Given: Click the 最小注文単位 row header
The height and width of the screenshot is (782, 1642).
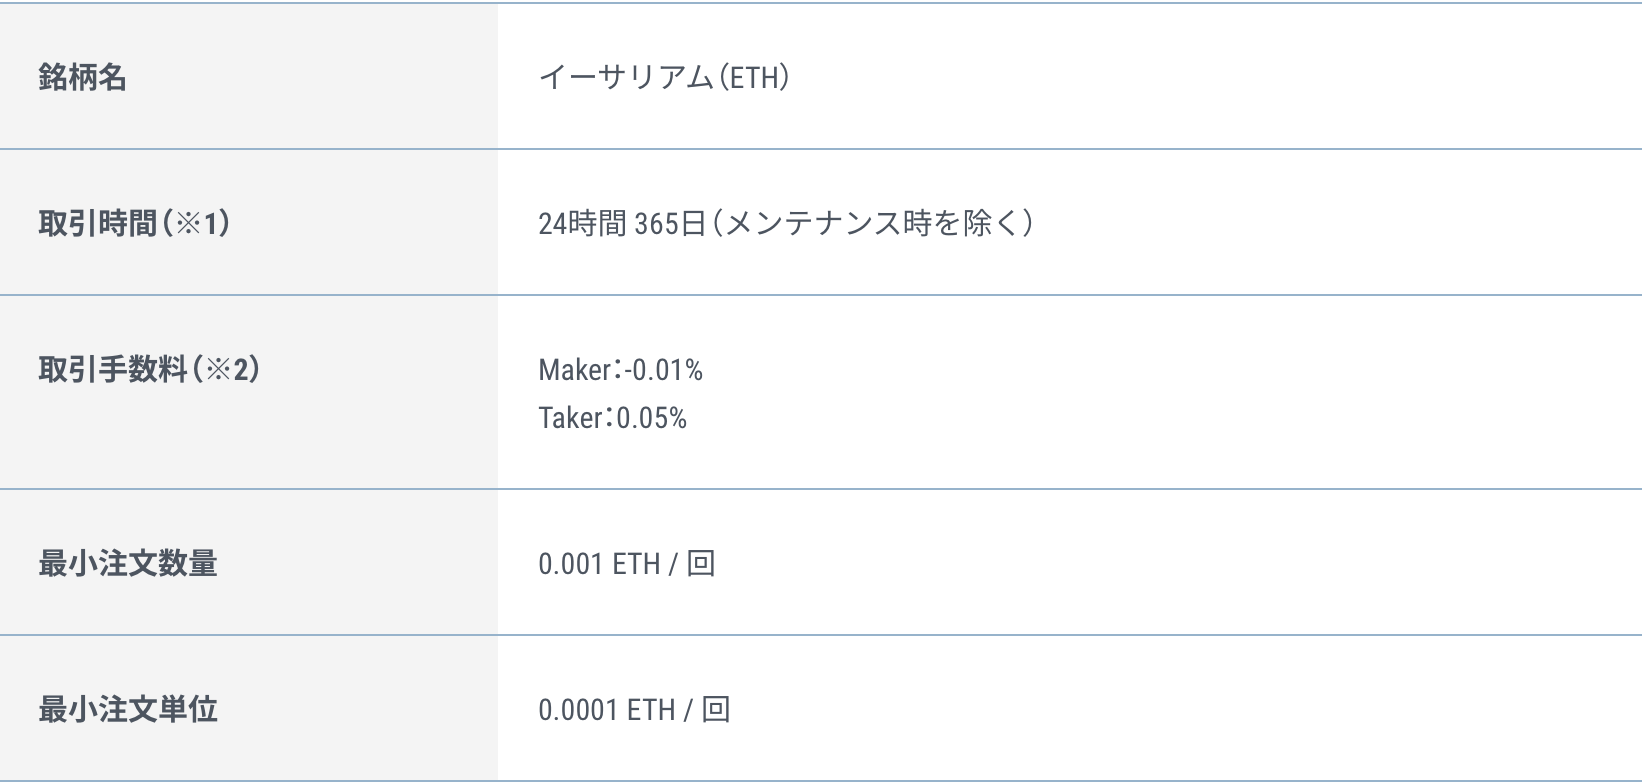Looking at the screenshot, I should tap(127, 710).
